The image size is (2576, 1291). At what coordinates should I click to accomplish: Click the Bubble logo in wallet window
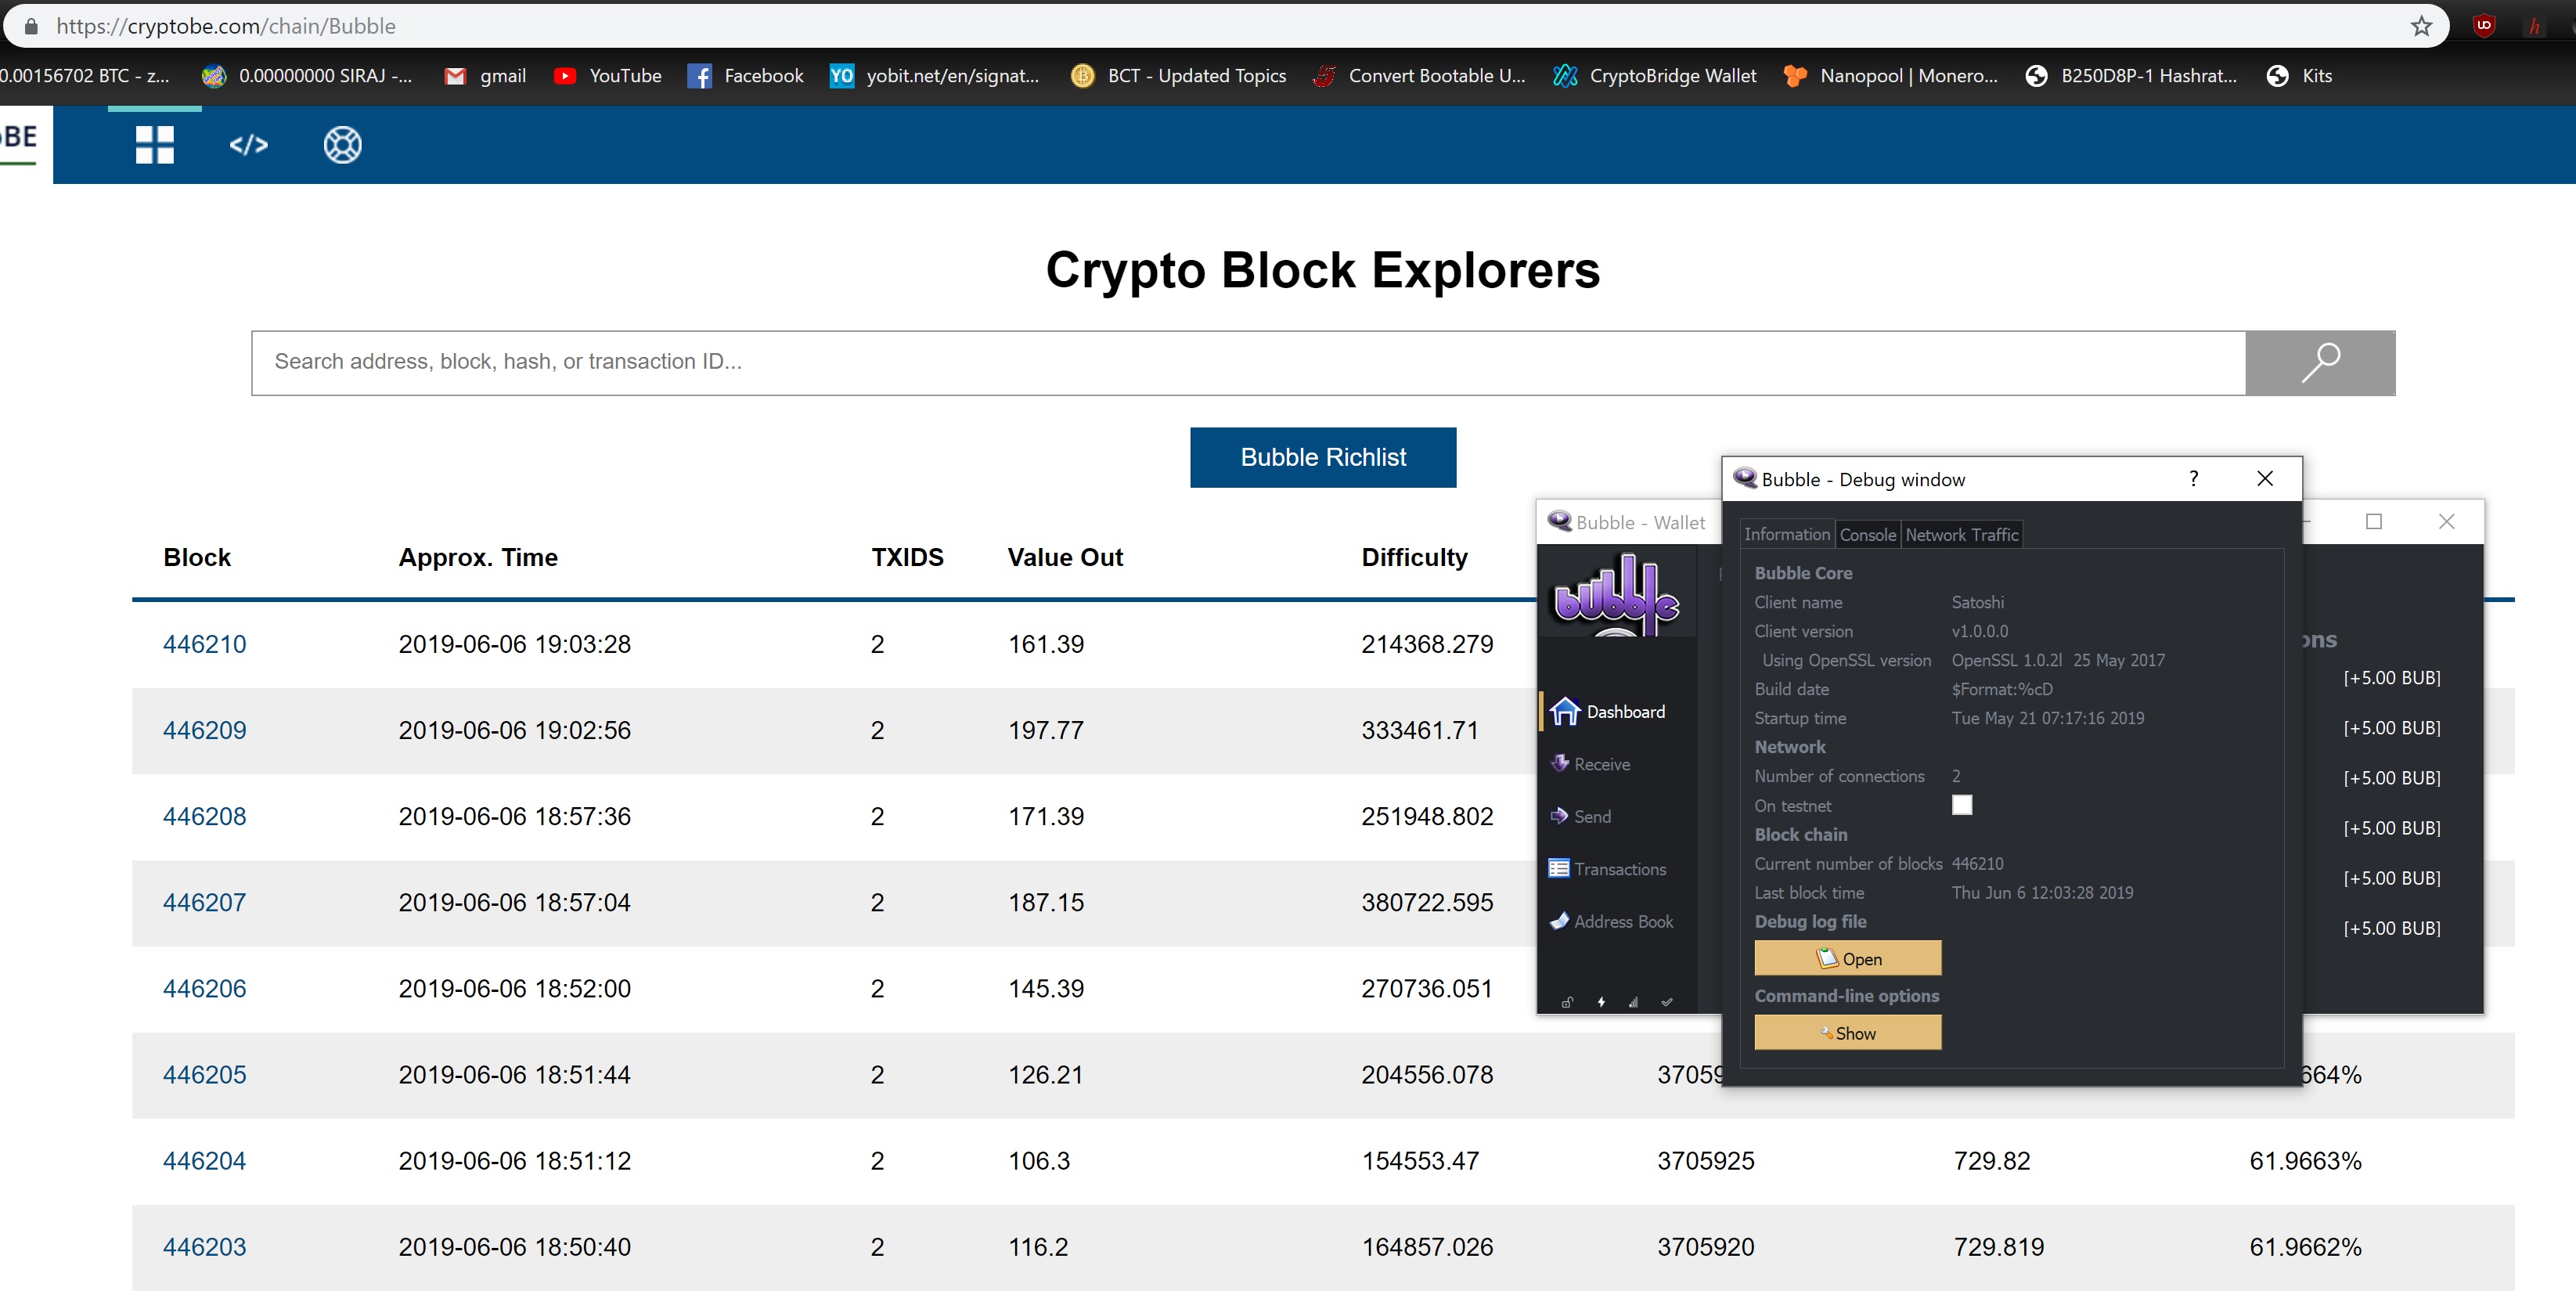click(x=1617, y=596)
